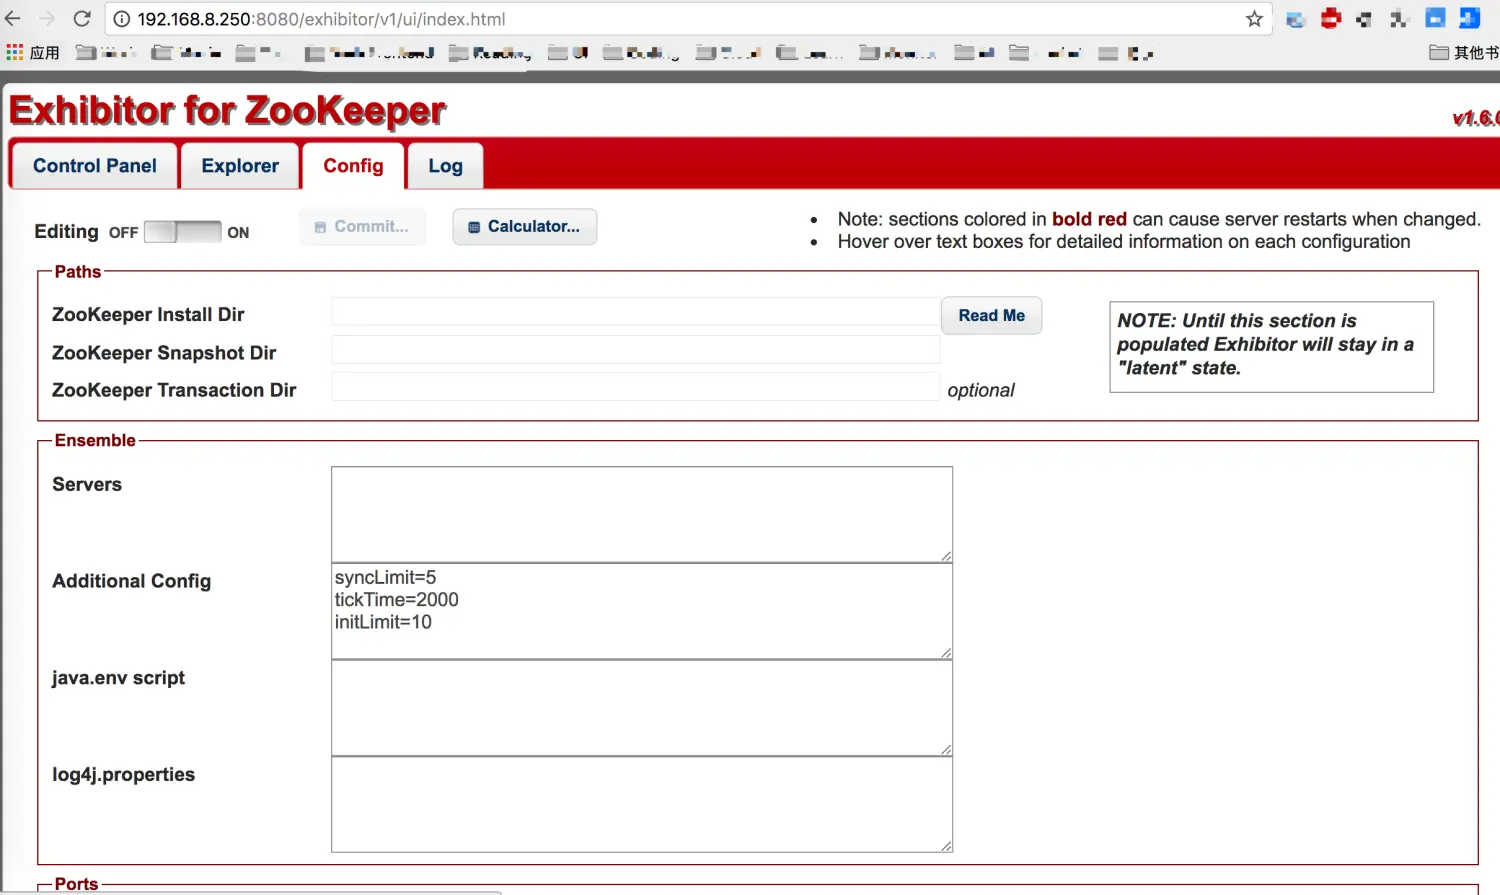This screenshot has width=1500, height=895.
Task: Click the Ports section heading
Action: (76, 884)
